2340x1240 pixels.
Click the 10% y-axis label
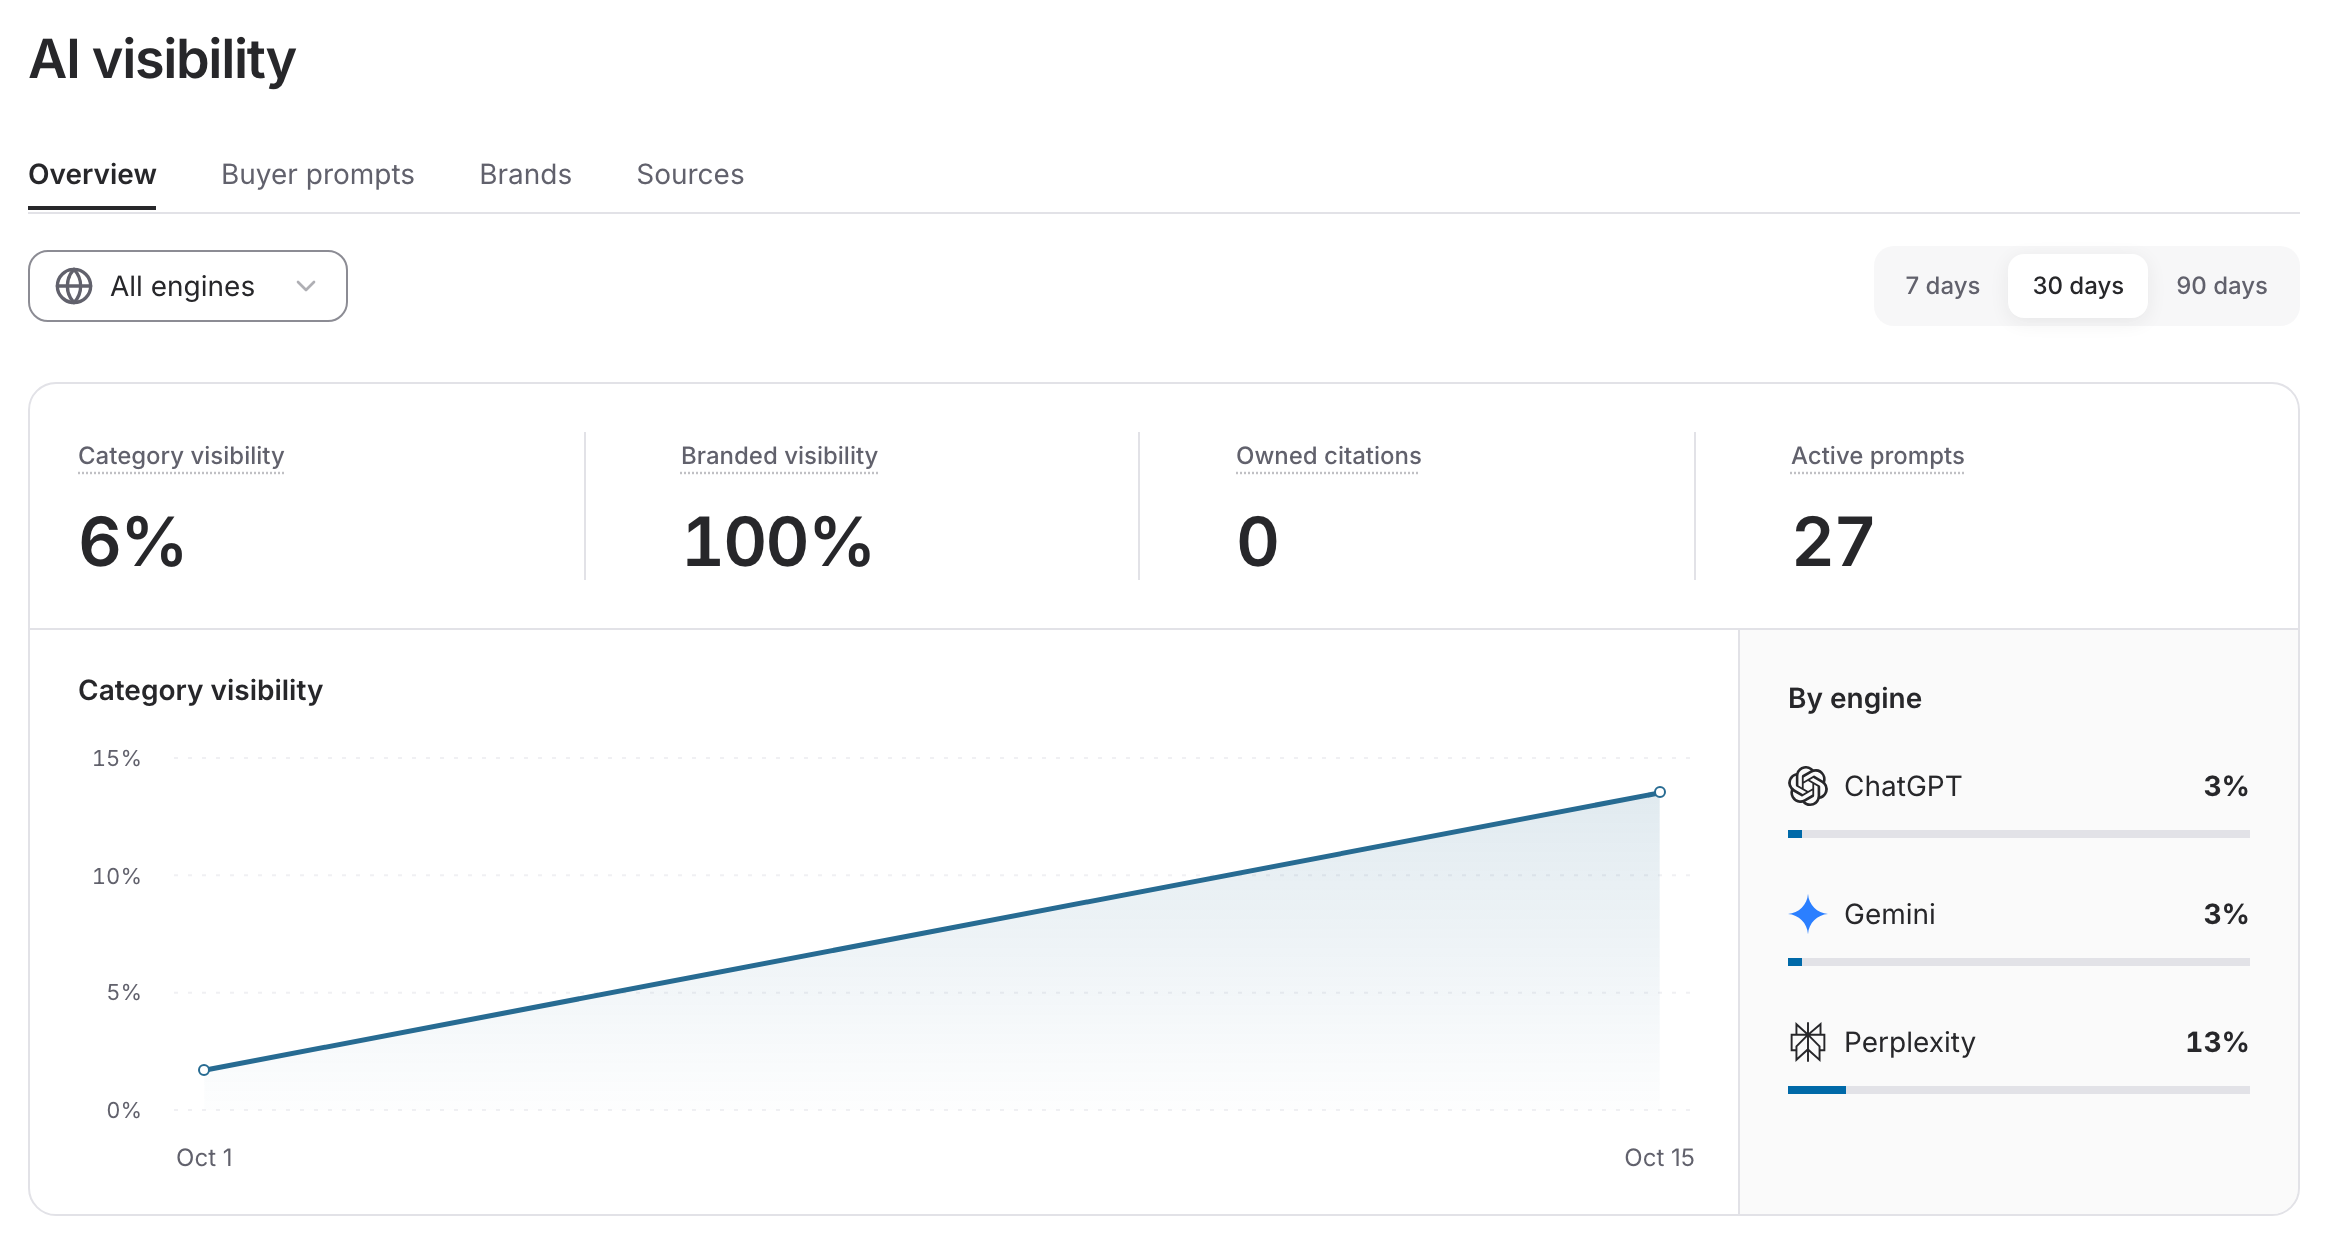point(116,876)
